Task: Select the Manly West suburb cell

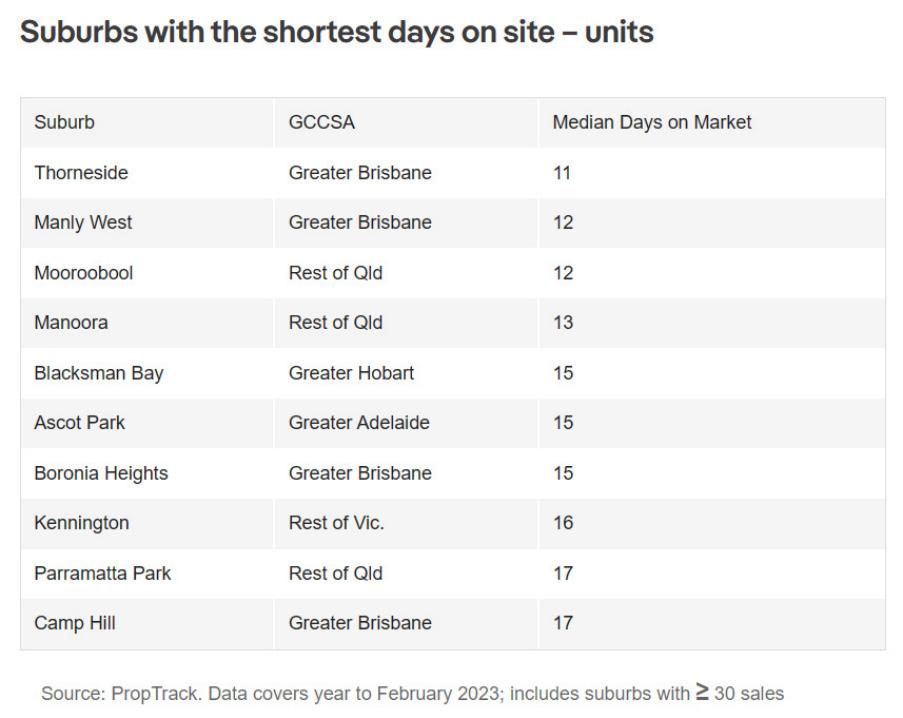Action: click(x=83, y=223)
